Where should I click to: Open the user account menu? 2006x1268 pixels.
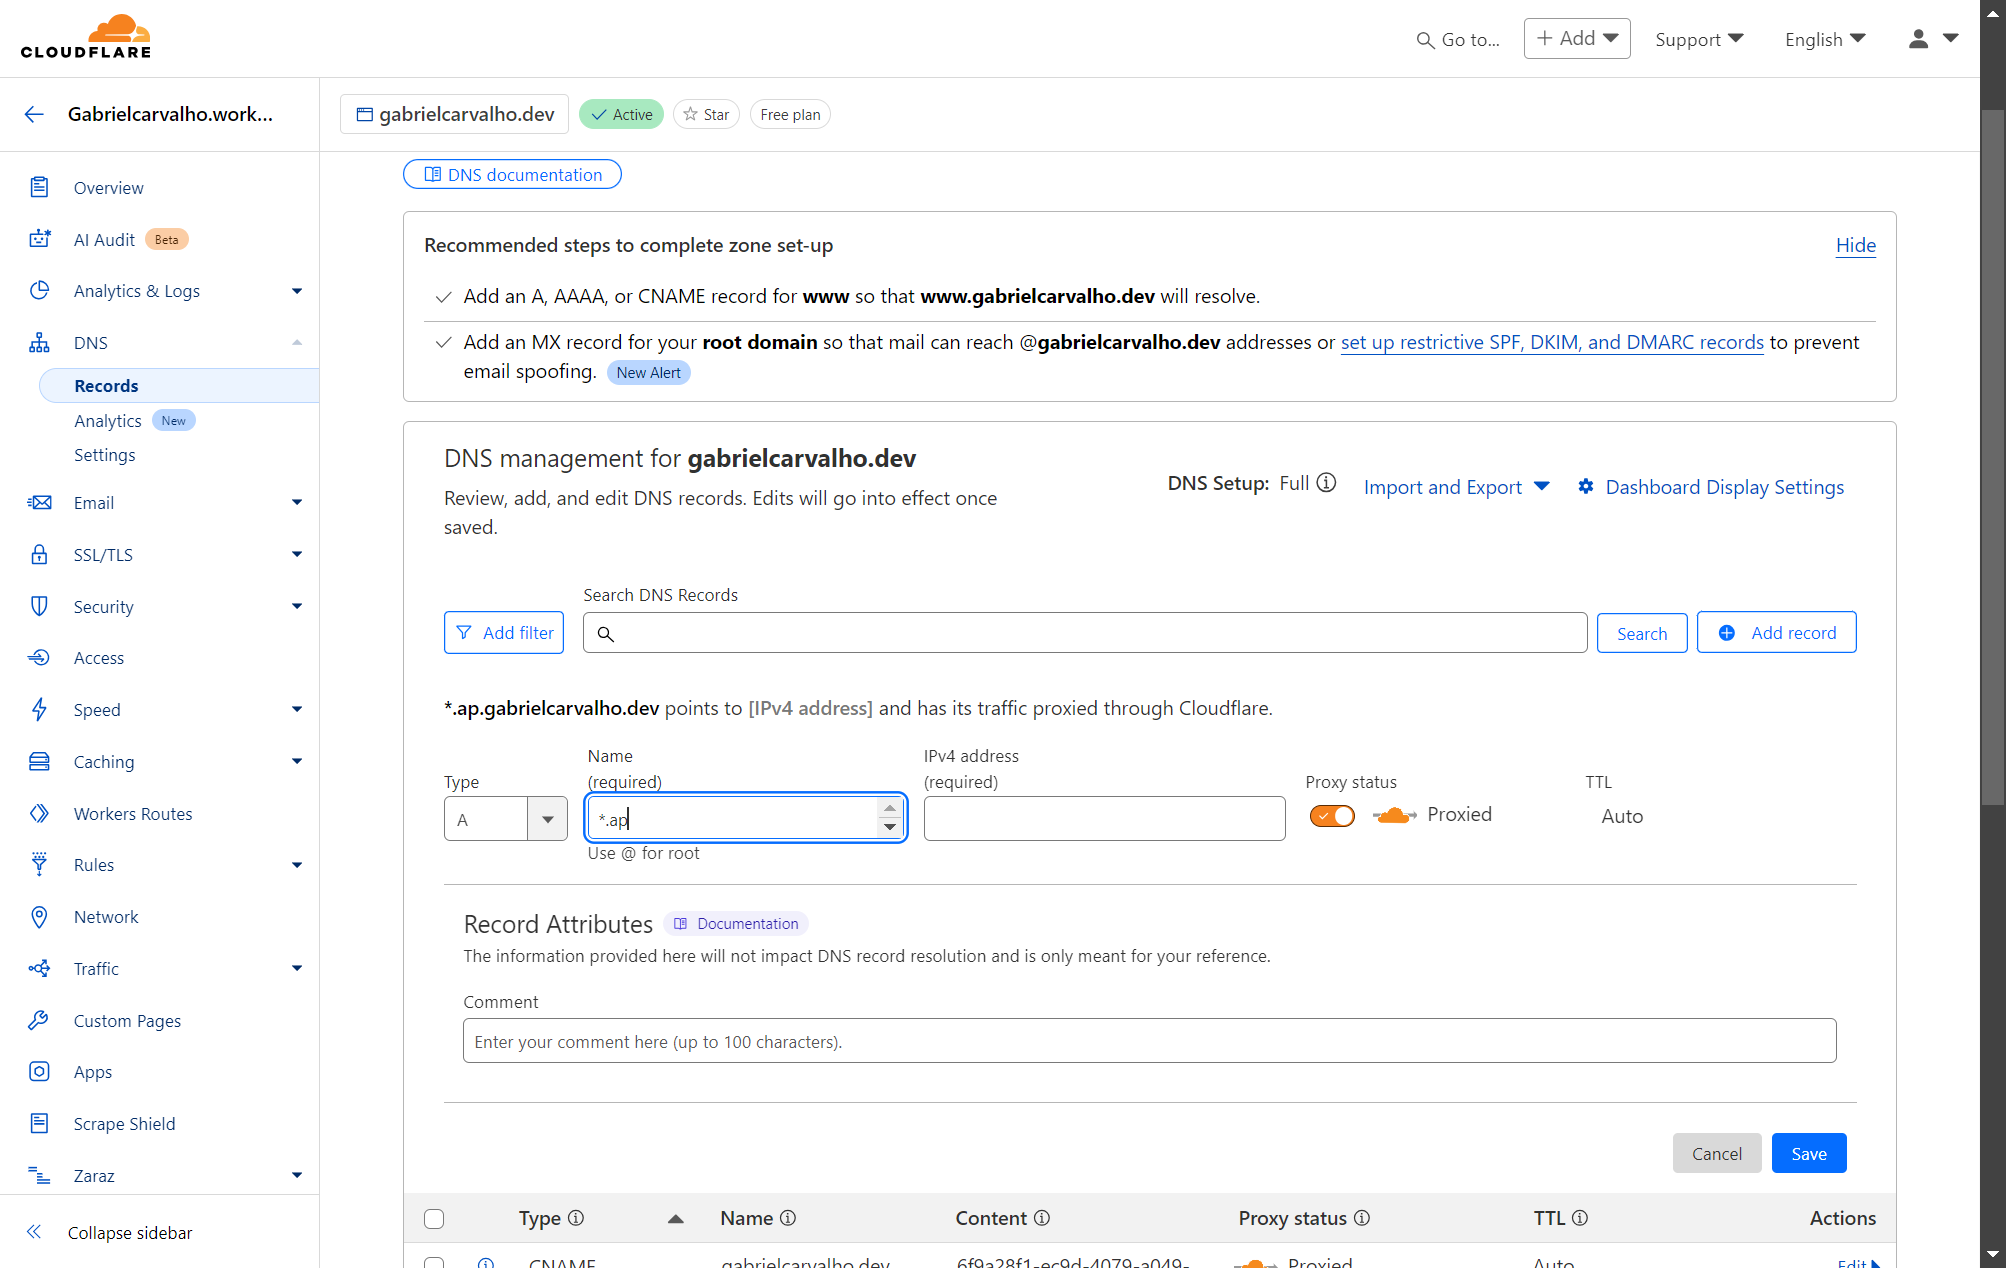1933,39
